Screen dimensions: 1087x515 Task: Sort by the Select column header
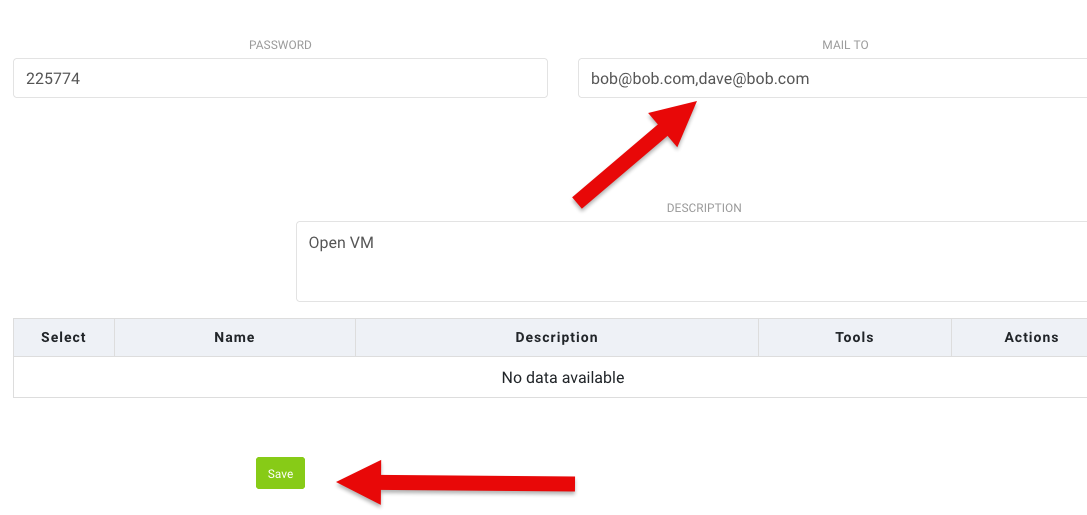tap(64, 338)
